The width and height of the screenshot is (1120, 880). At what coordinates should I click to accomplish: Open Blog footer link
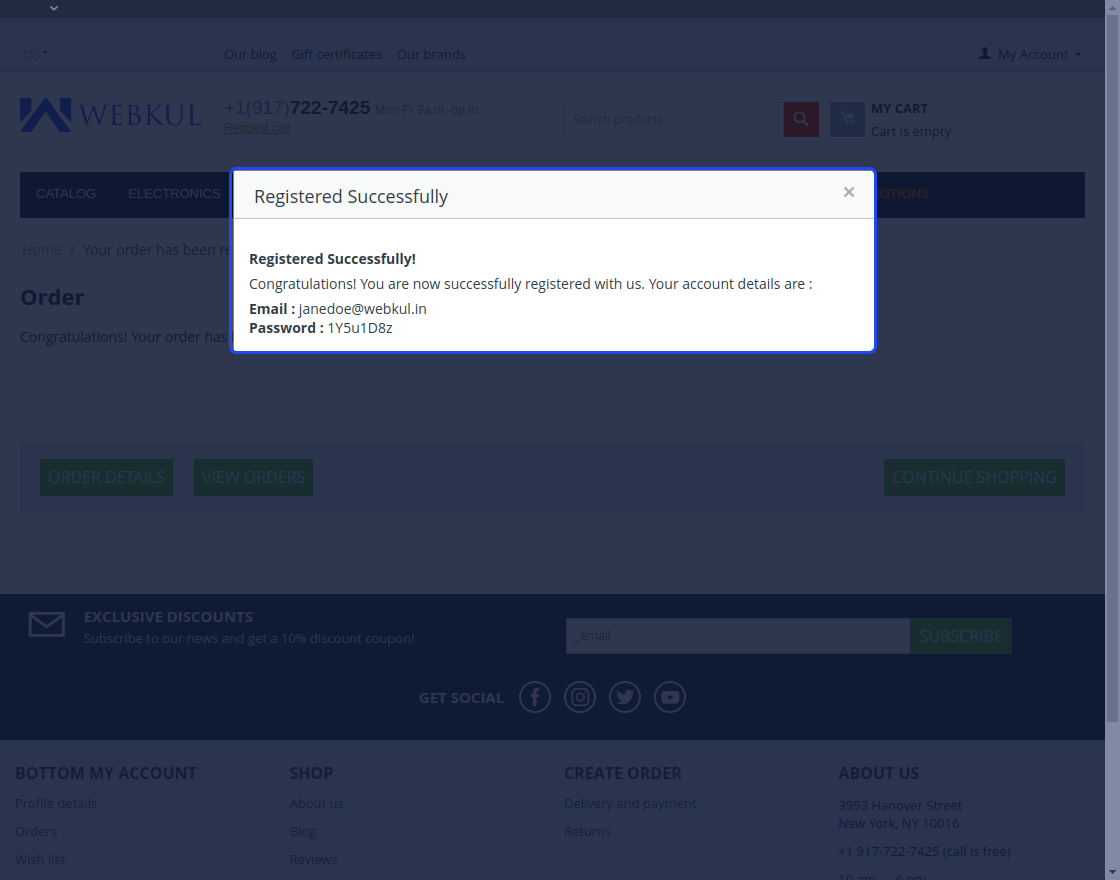[x=303, y=831]
